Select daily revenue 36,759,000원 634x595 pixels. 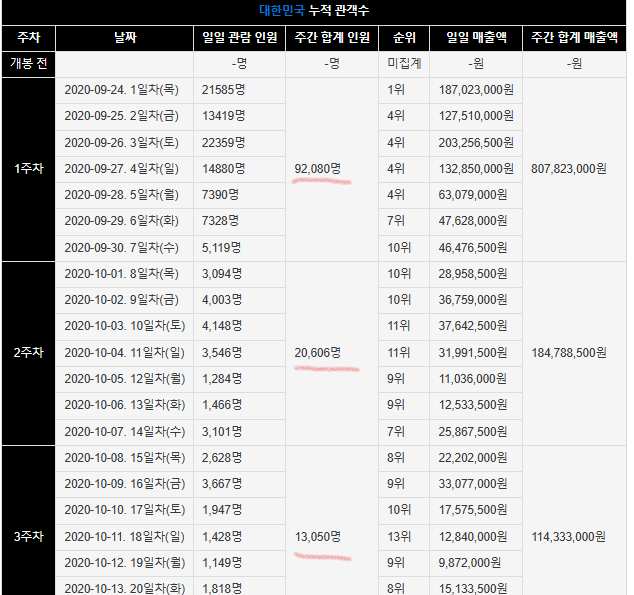(x=473, y=300)
